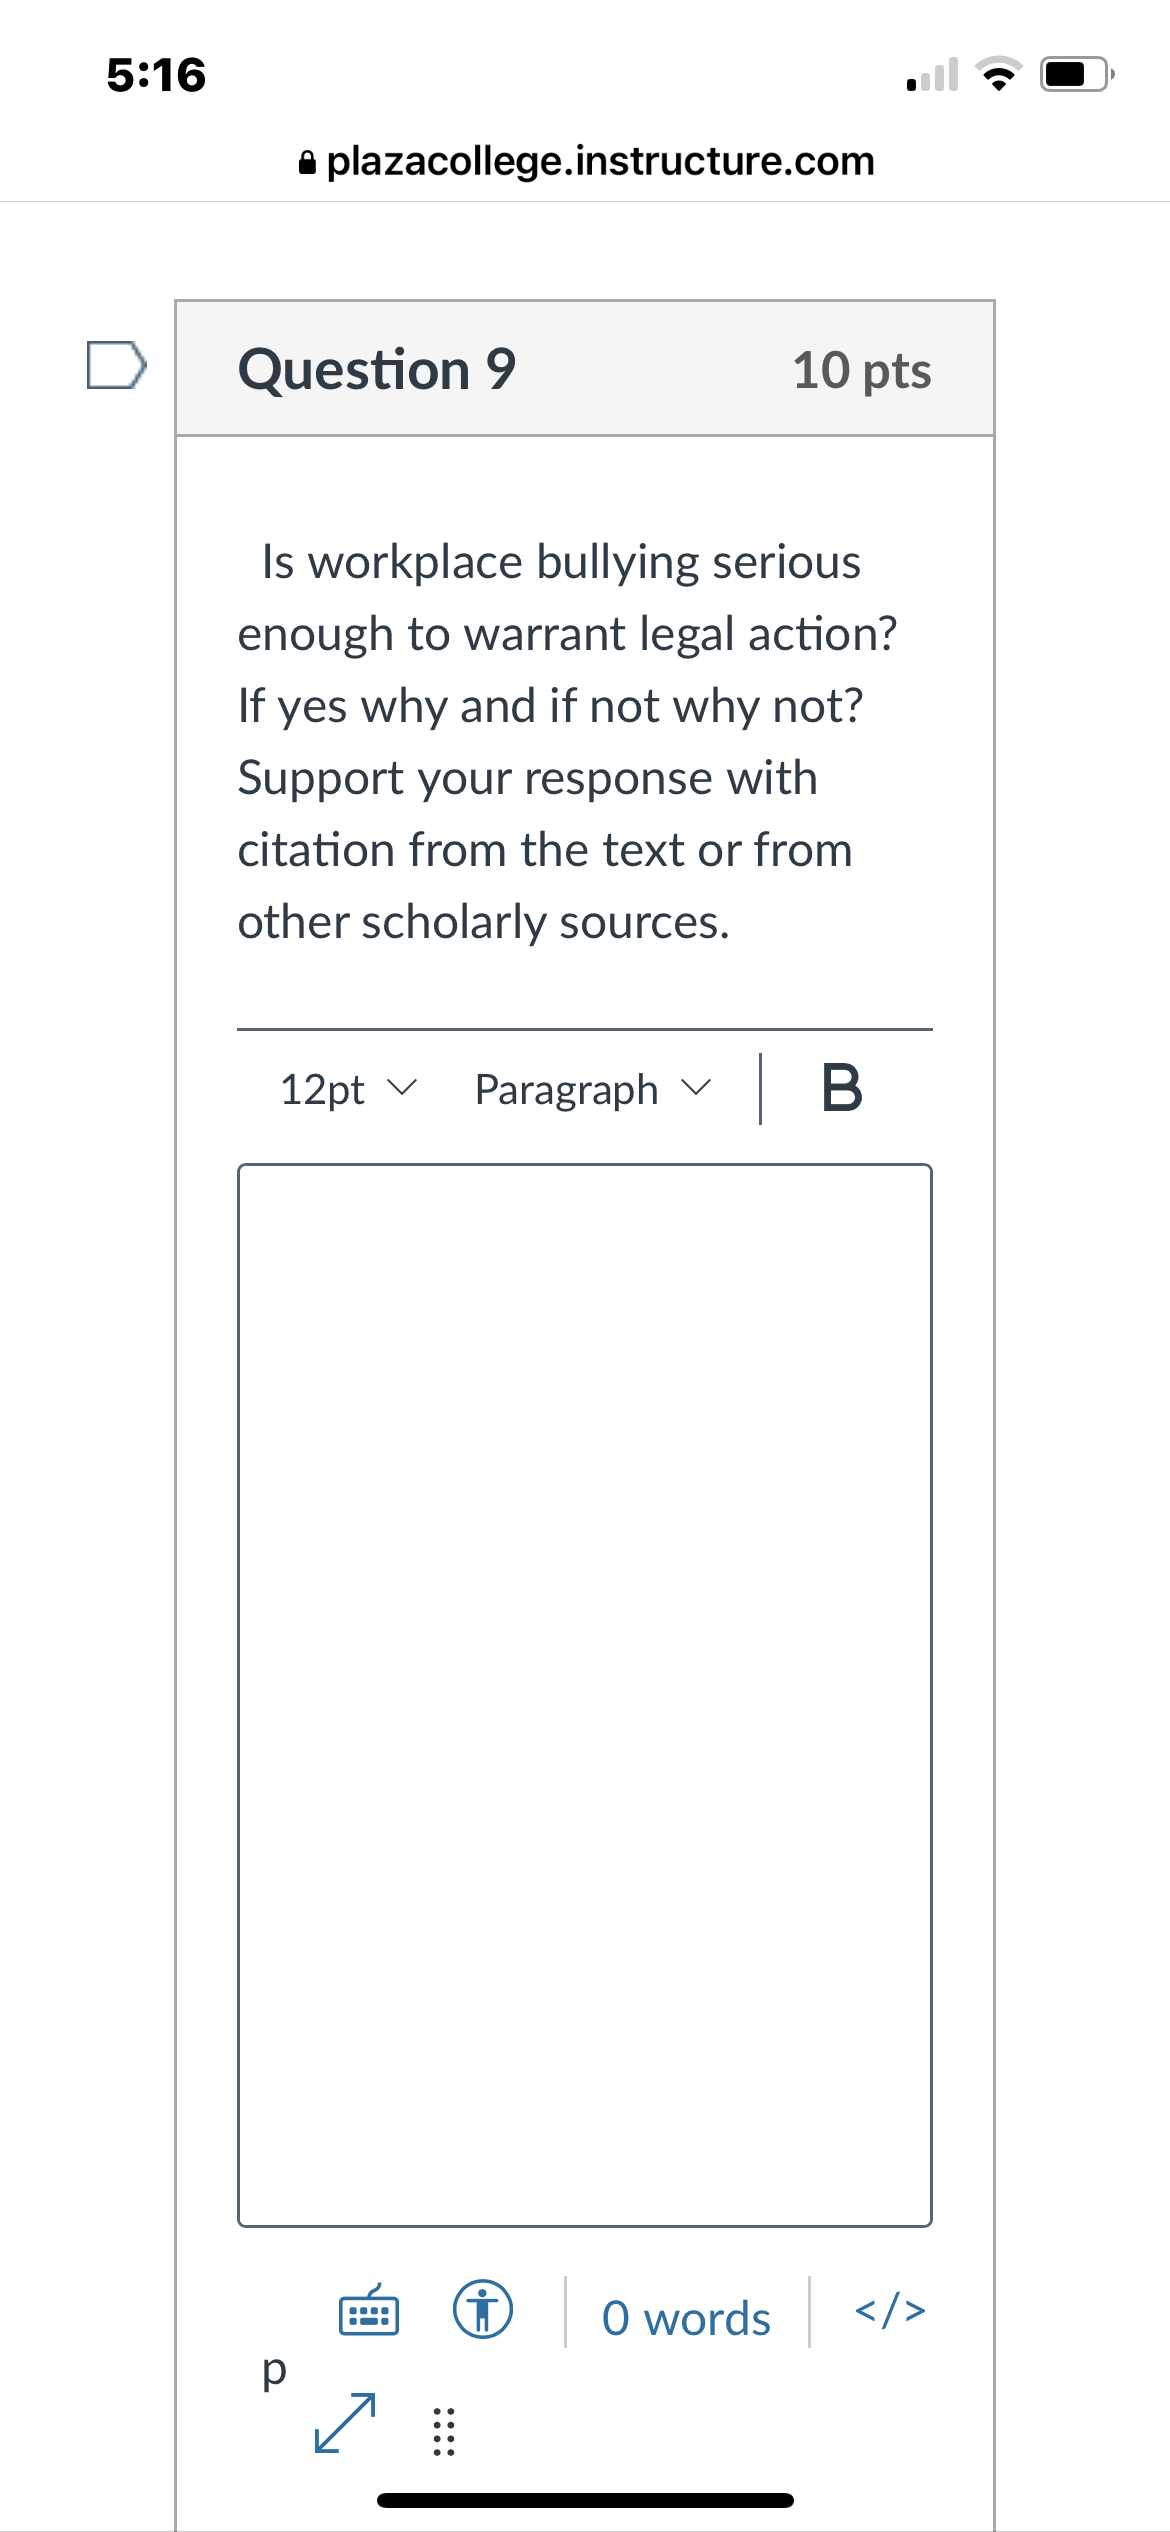This screenshot has width=1170, height=2532.
Task: Tap the plazacollege.instructure.com address
Action: [x=600, y=161]
